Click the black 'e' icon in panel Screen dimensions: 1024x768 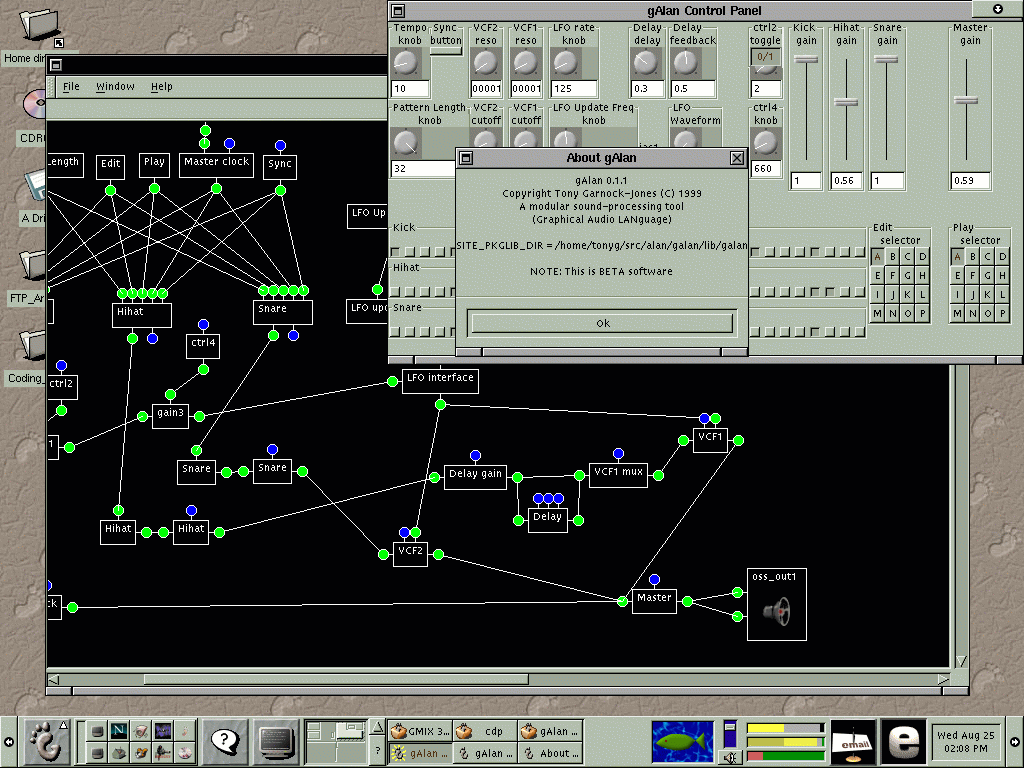[x=905, y=741]
